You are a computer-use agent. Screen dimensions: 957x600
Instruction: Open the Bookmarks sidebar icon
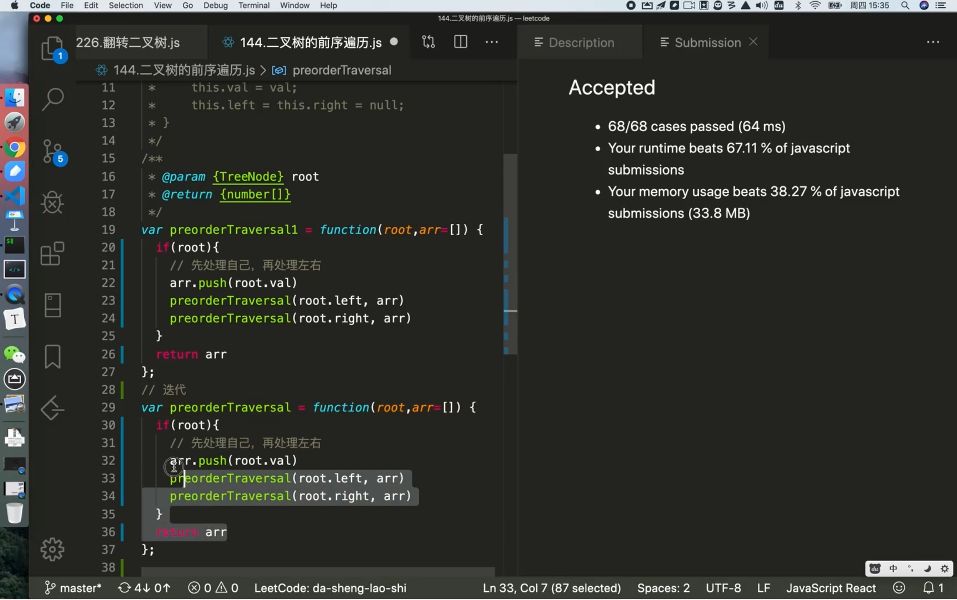pyautogui.click(x=52, y=356)
